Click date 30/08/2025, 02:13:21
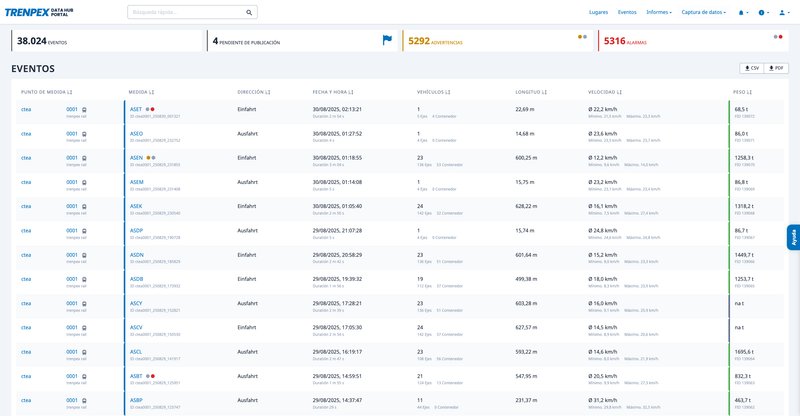800x416 pixels. [x=337, y=109]
